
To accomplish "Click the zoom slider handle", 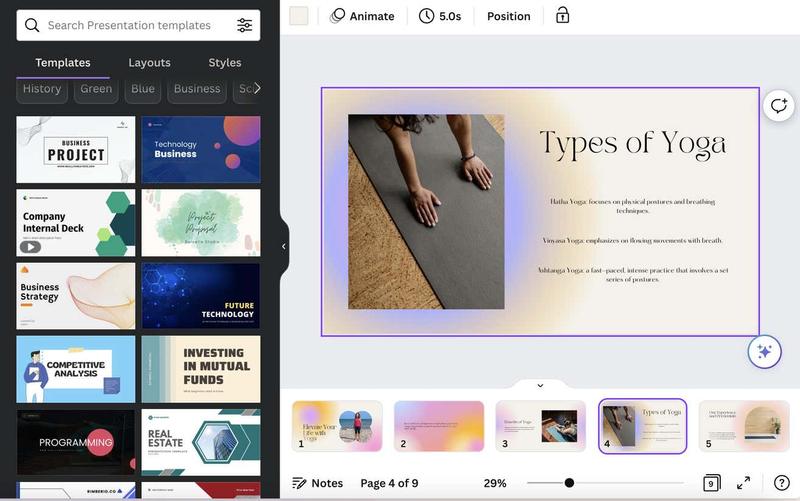I will (x=569, y=483).
